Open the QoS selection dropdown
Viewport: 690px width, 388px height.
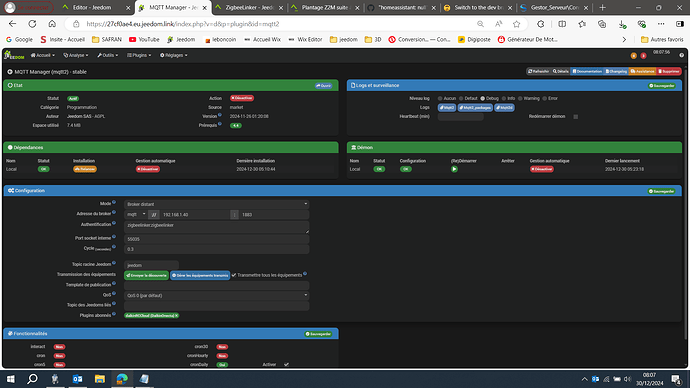217,295
